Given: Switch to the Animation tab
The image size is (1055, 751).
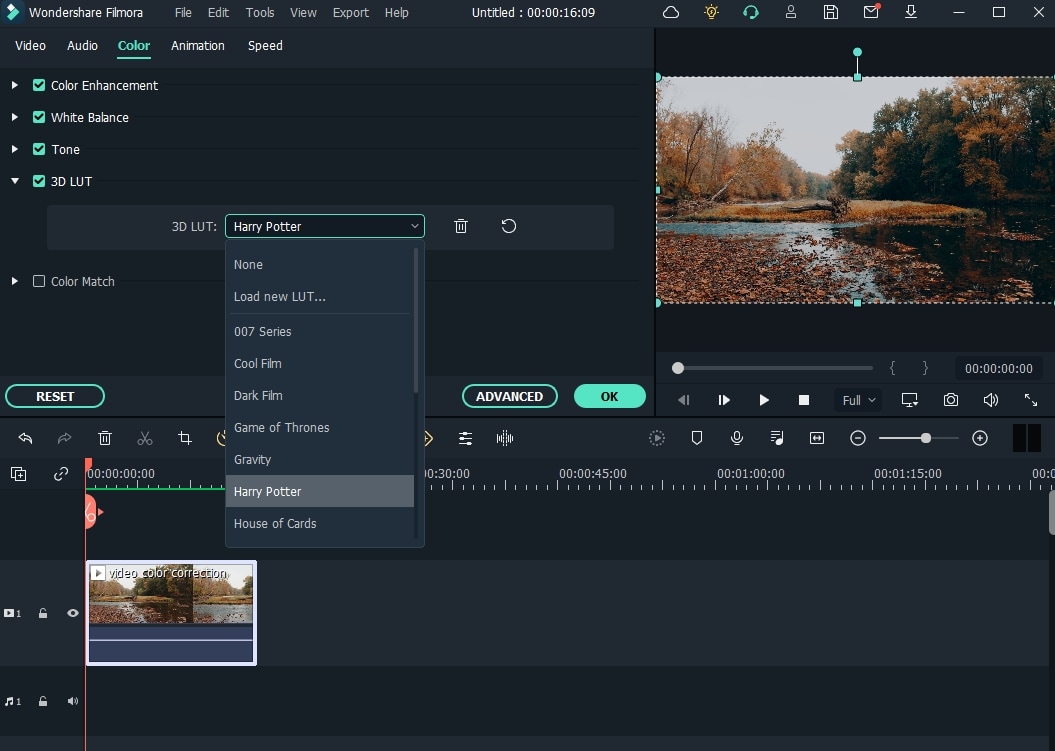Looking at the screenshot, I should [197, 46].
